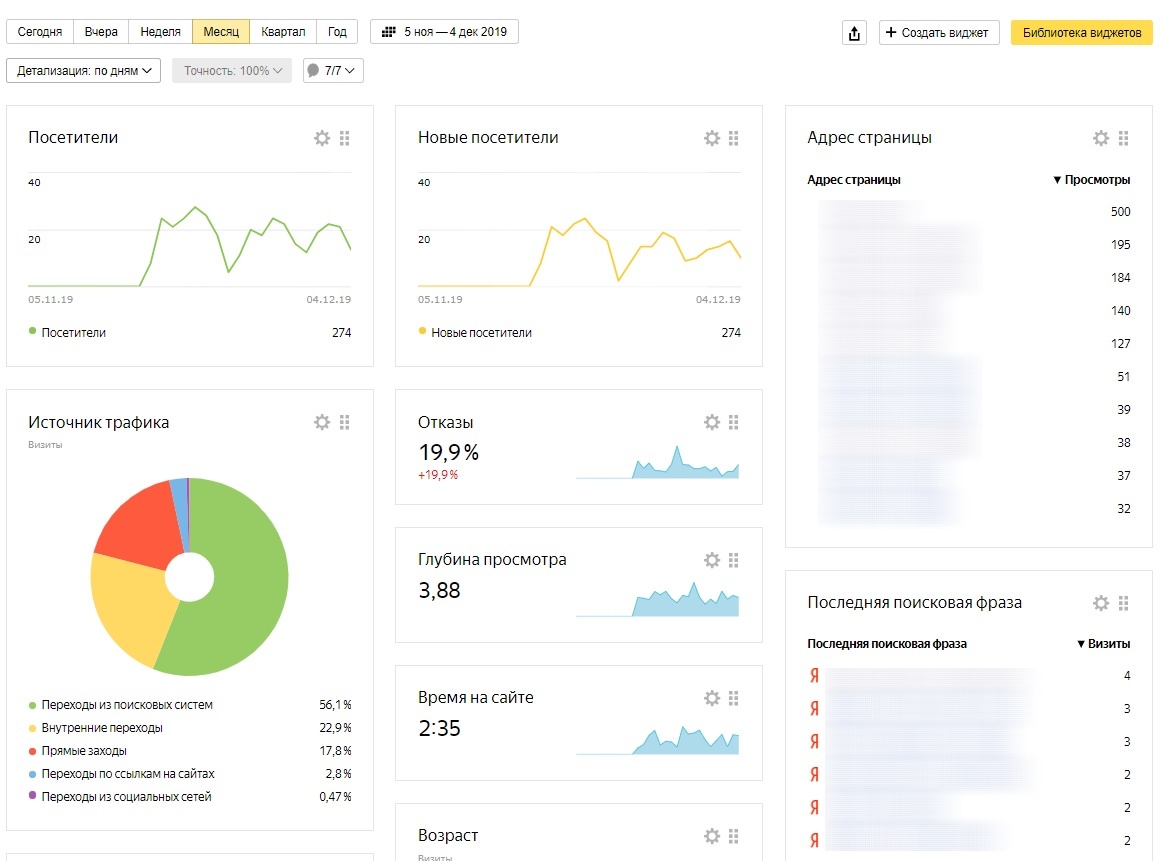
Task: Select the Сегодня period tab
Action: [x=40, y=32]
